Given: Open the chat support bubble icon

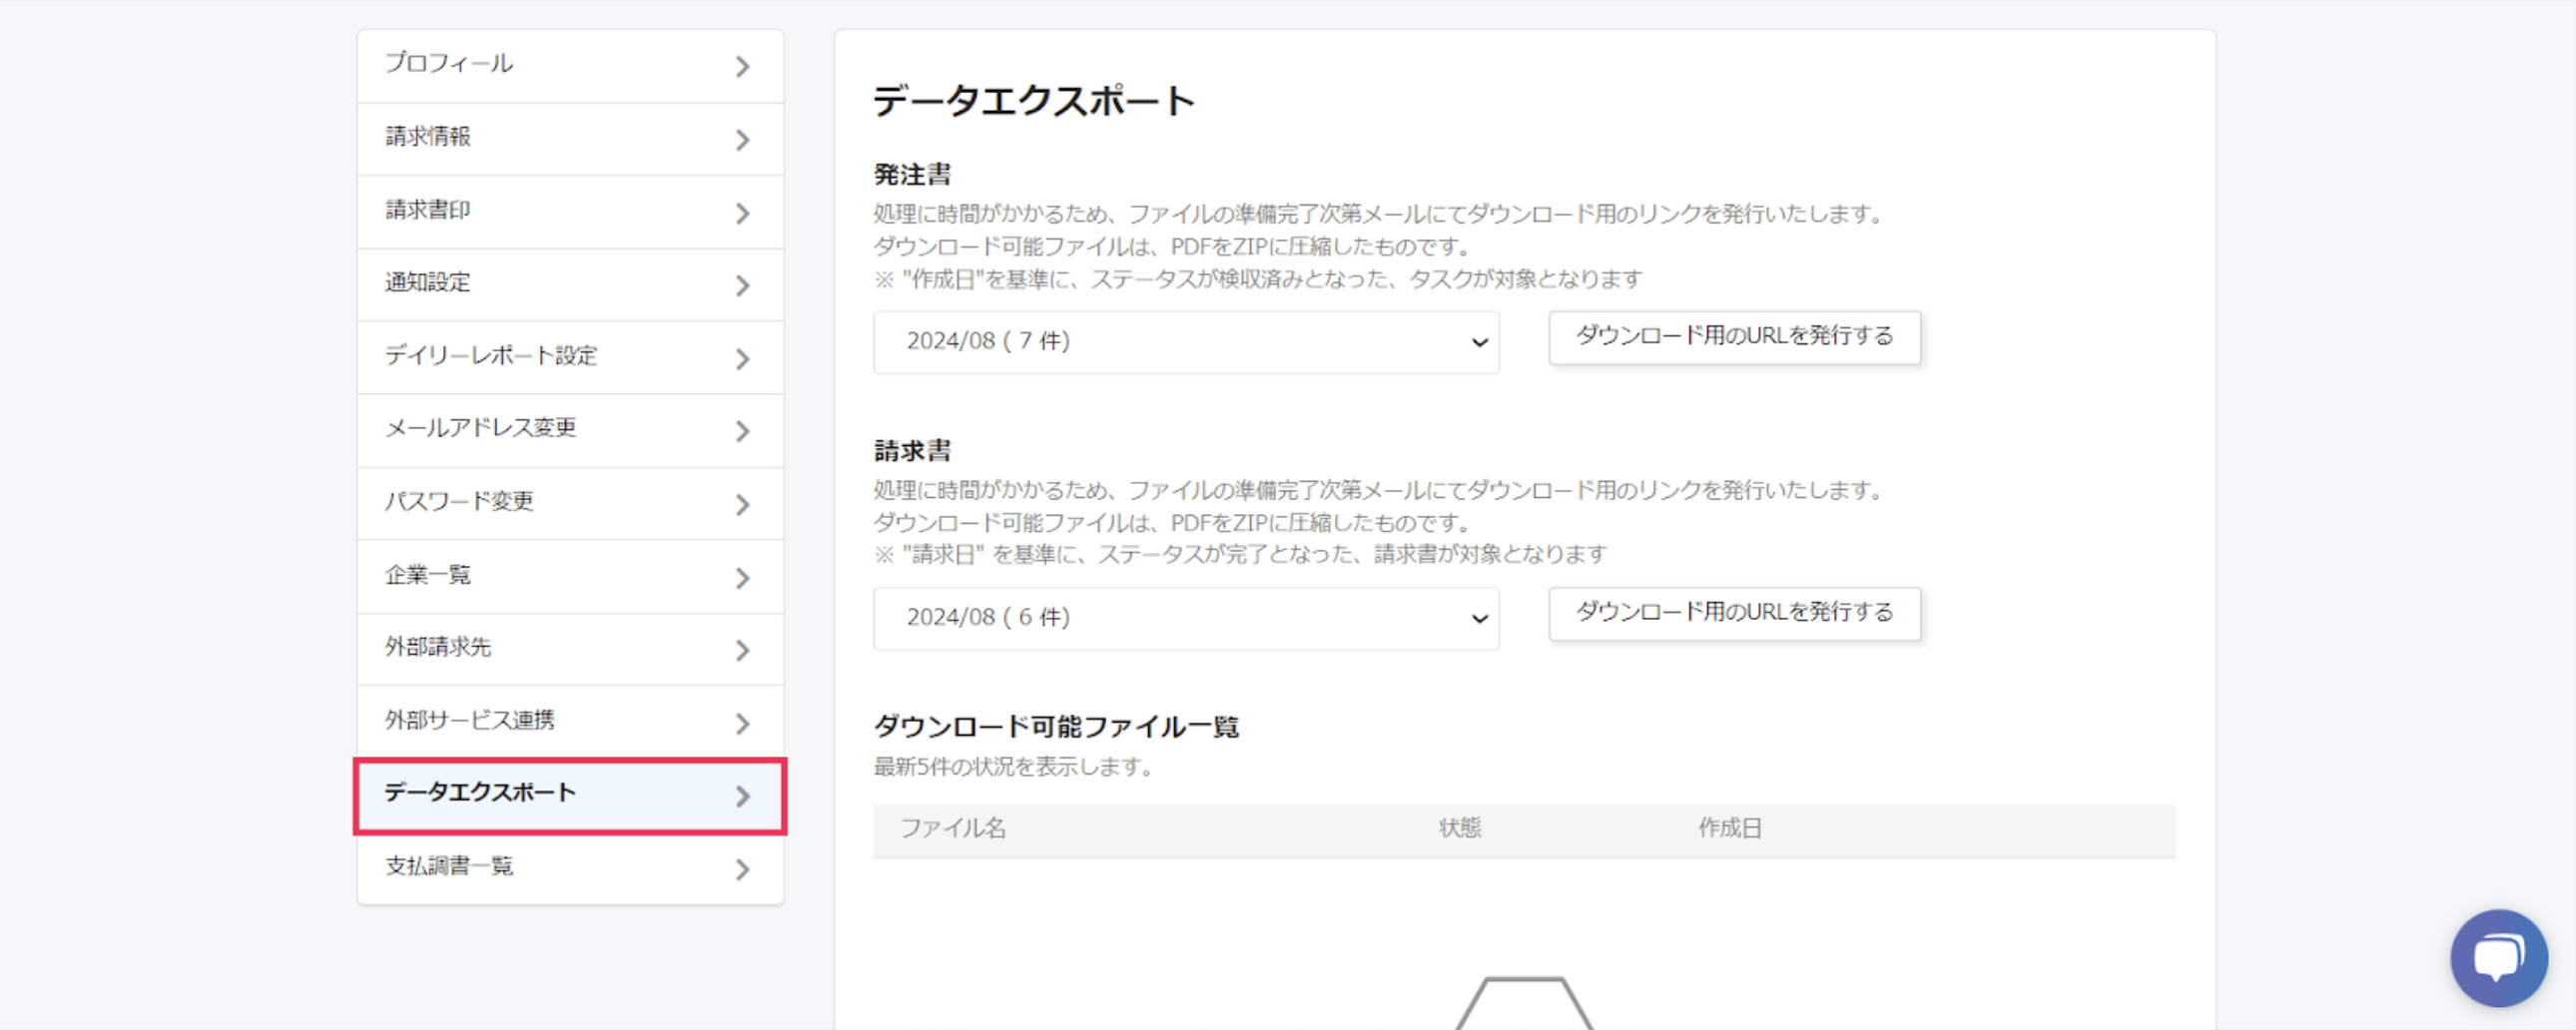Looking at the screenshot, I should pyautogui.click(x=2498, y=957).
